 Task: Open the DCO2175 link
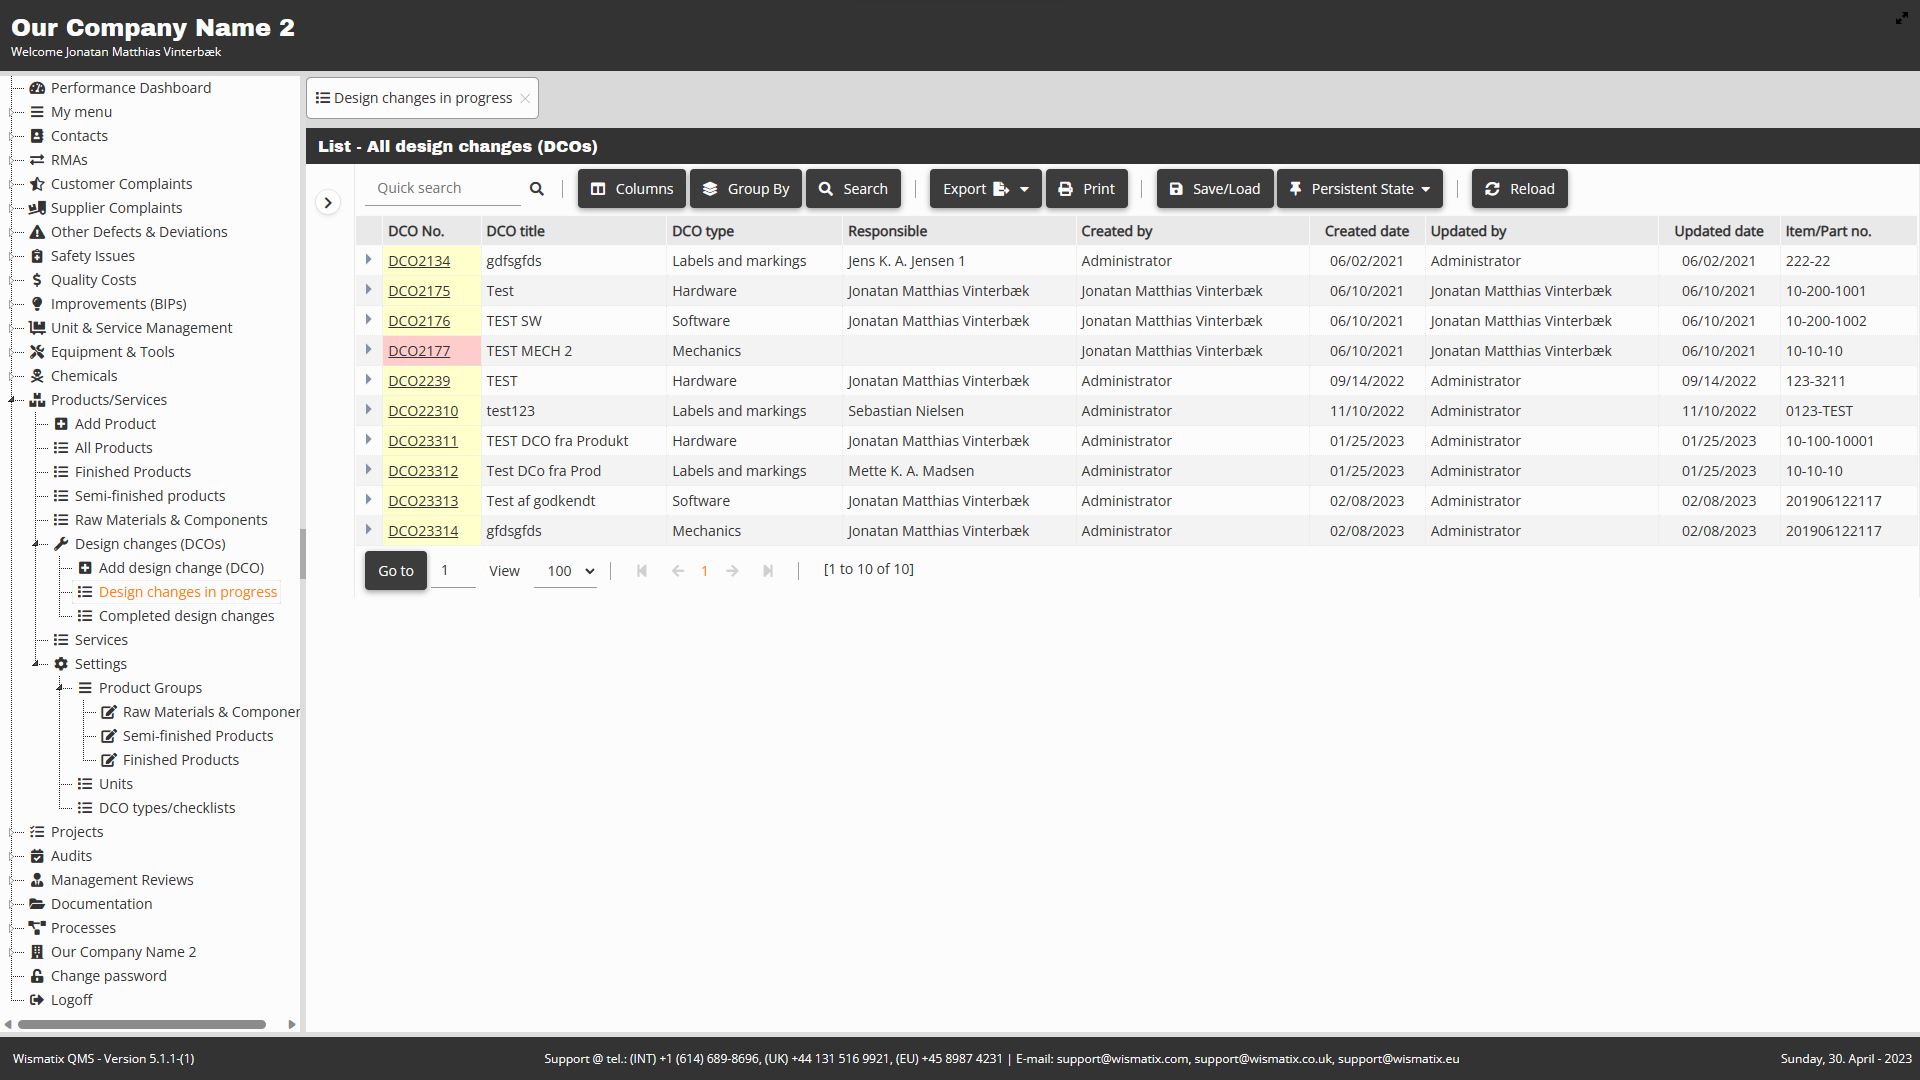coord(419,291)
